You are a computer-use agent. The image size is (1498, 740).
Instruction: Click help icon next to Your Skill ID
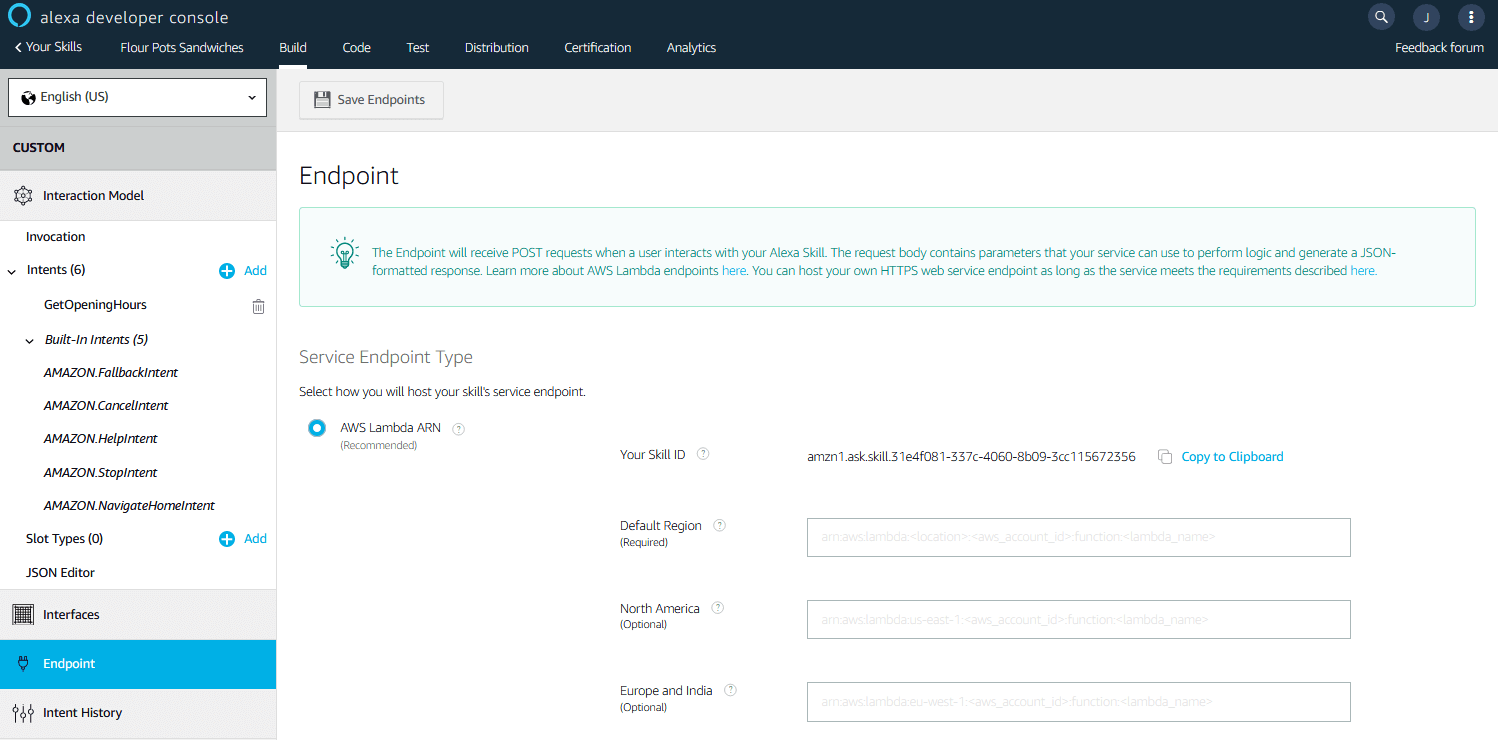(703, 454)
